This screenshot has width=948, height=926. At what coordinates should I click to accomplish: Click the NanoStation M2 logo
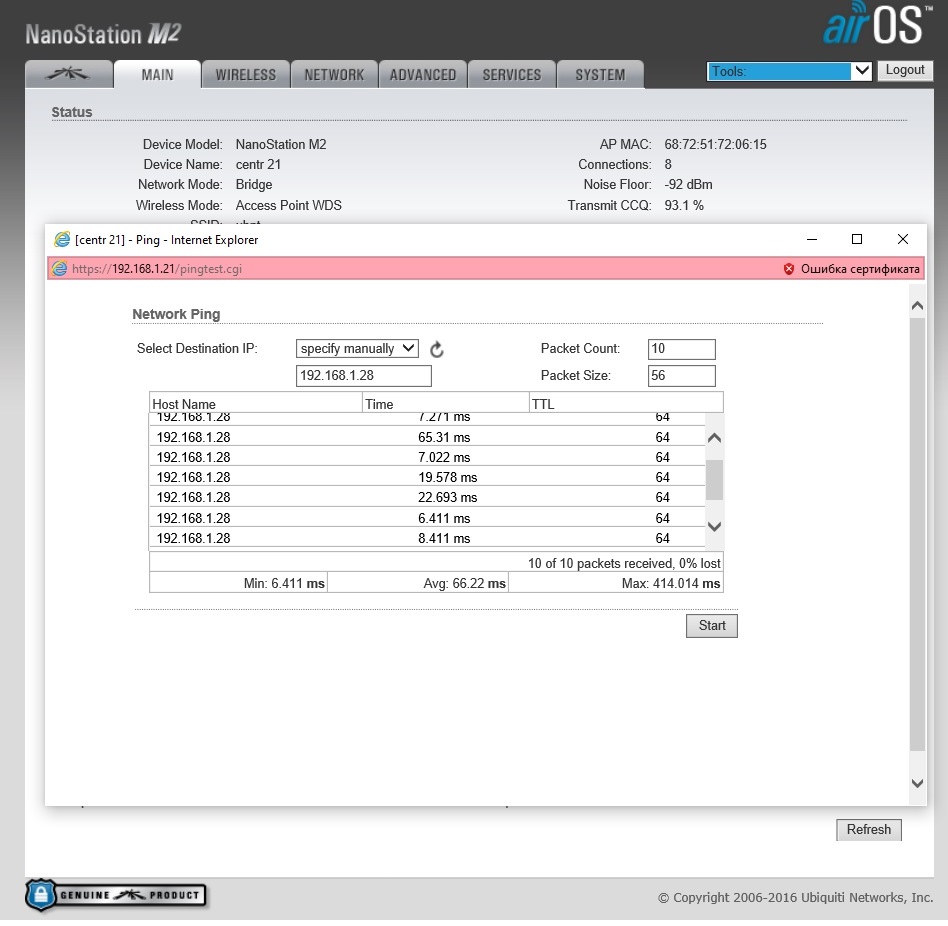click(103, 34)
